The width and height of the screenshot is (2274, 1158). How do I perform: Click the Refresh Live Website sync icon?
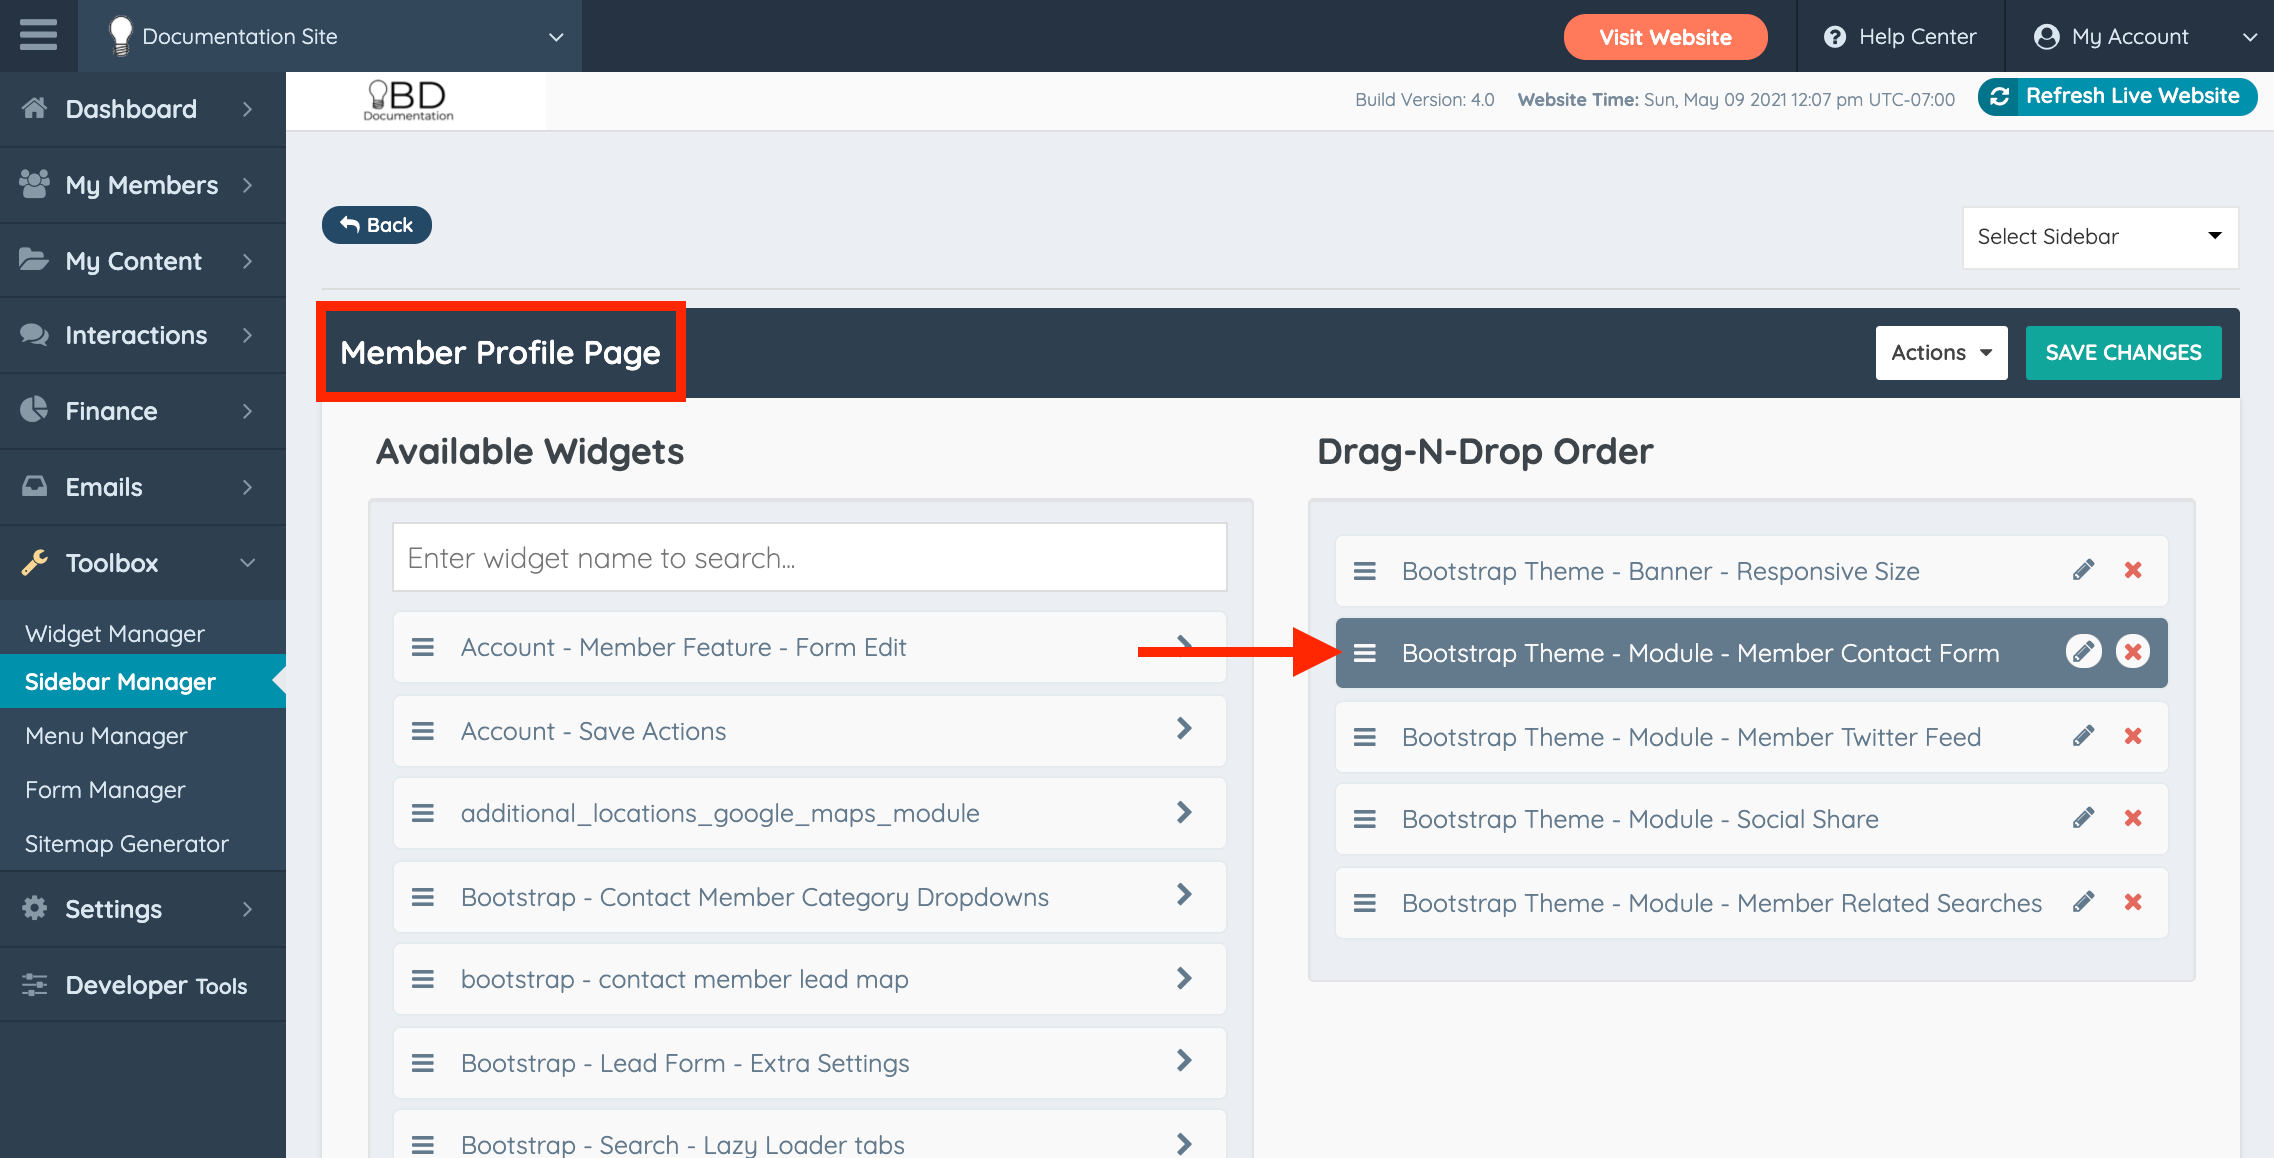point(1999,96)
